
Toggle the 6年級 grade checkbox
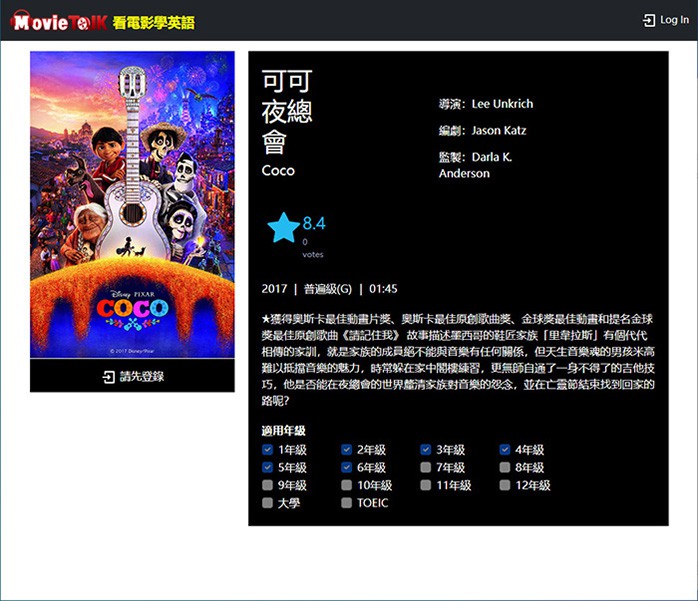346,468
